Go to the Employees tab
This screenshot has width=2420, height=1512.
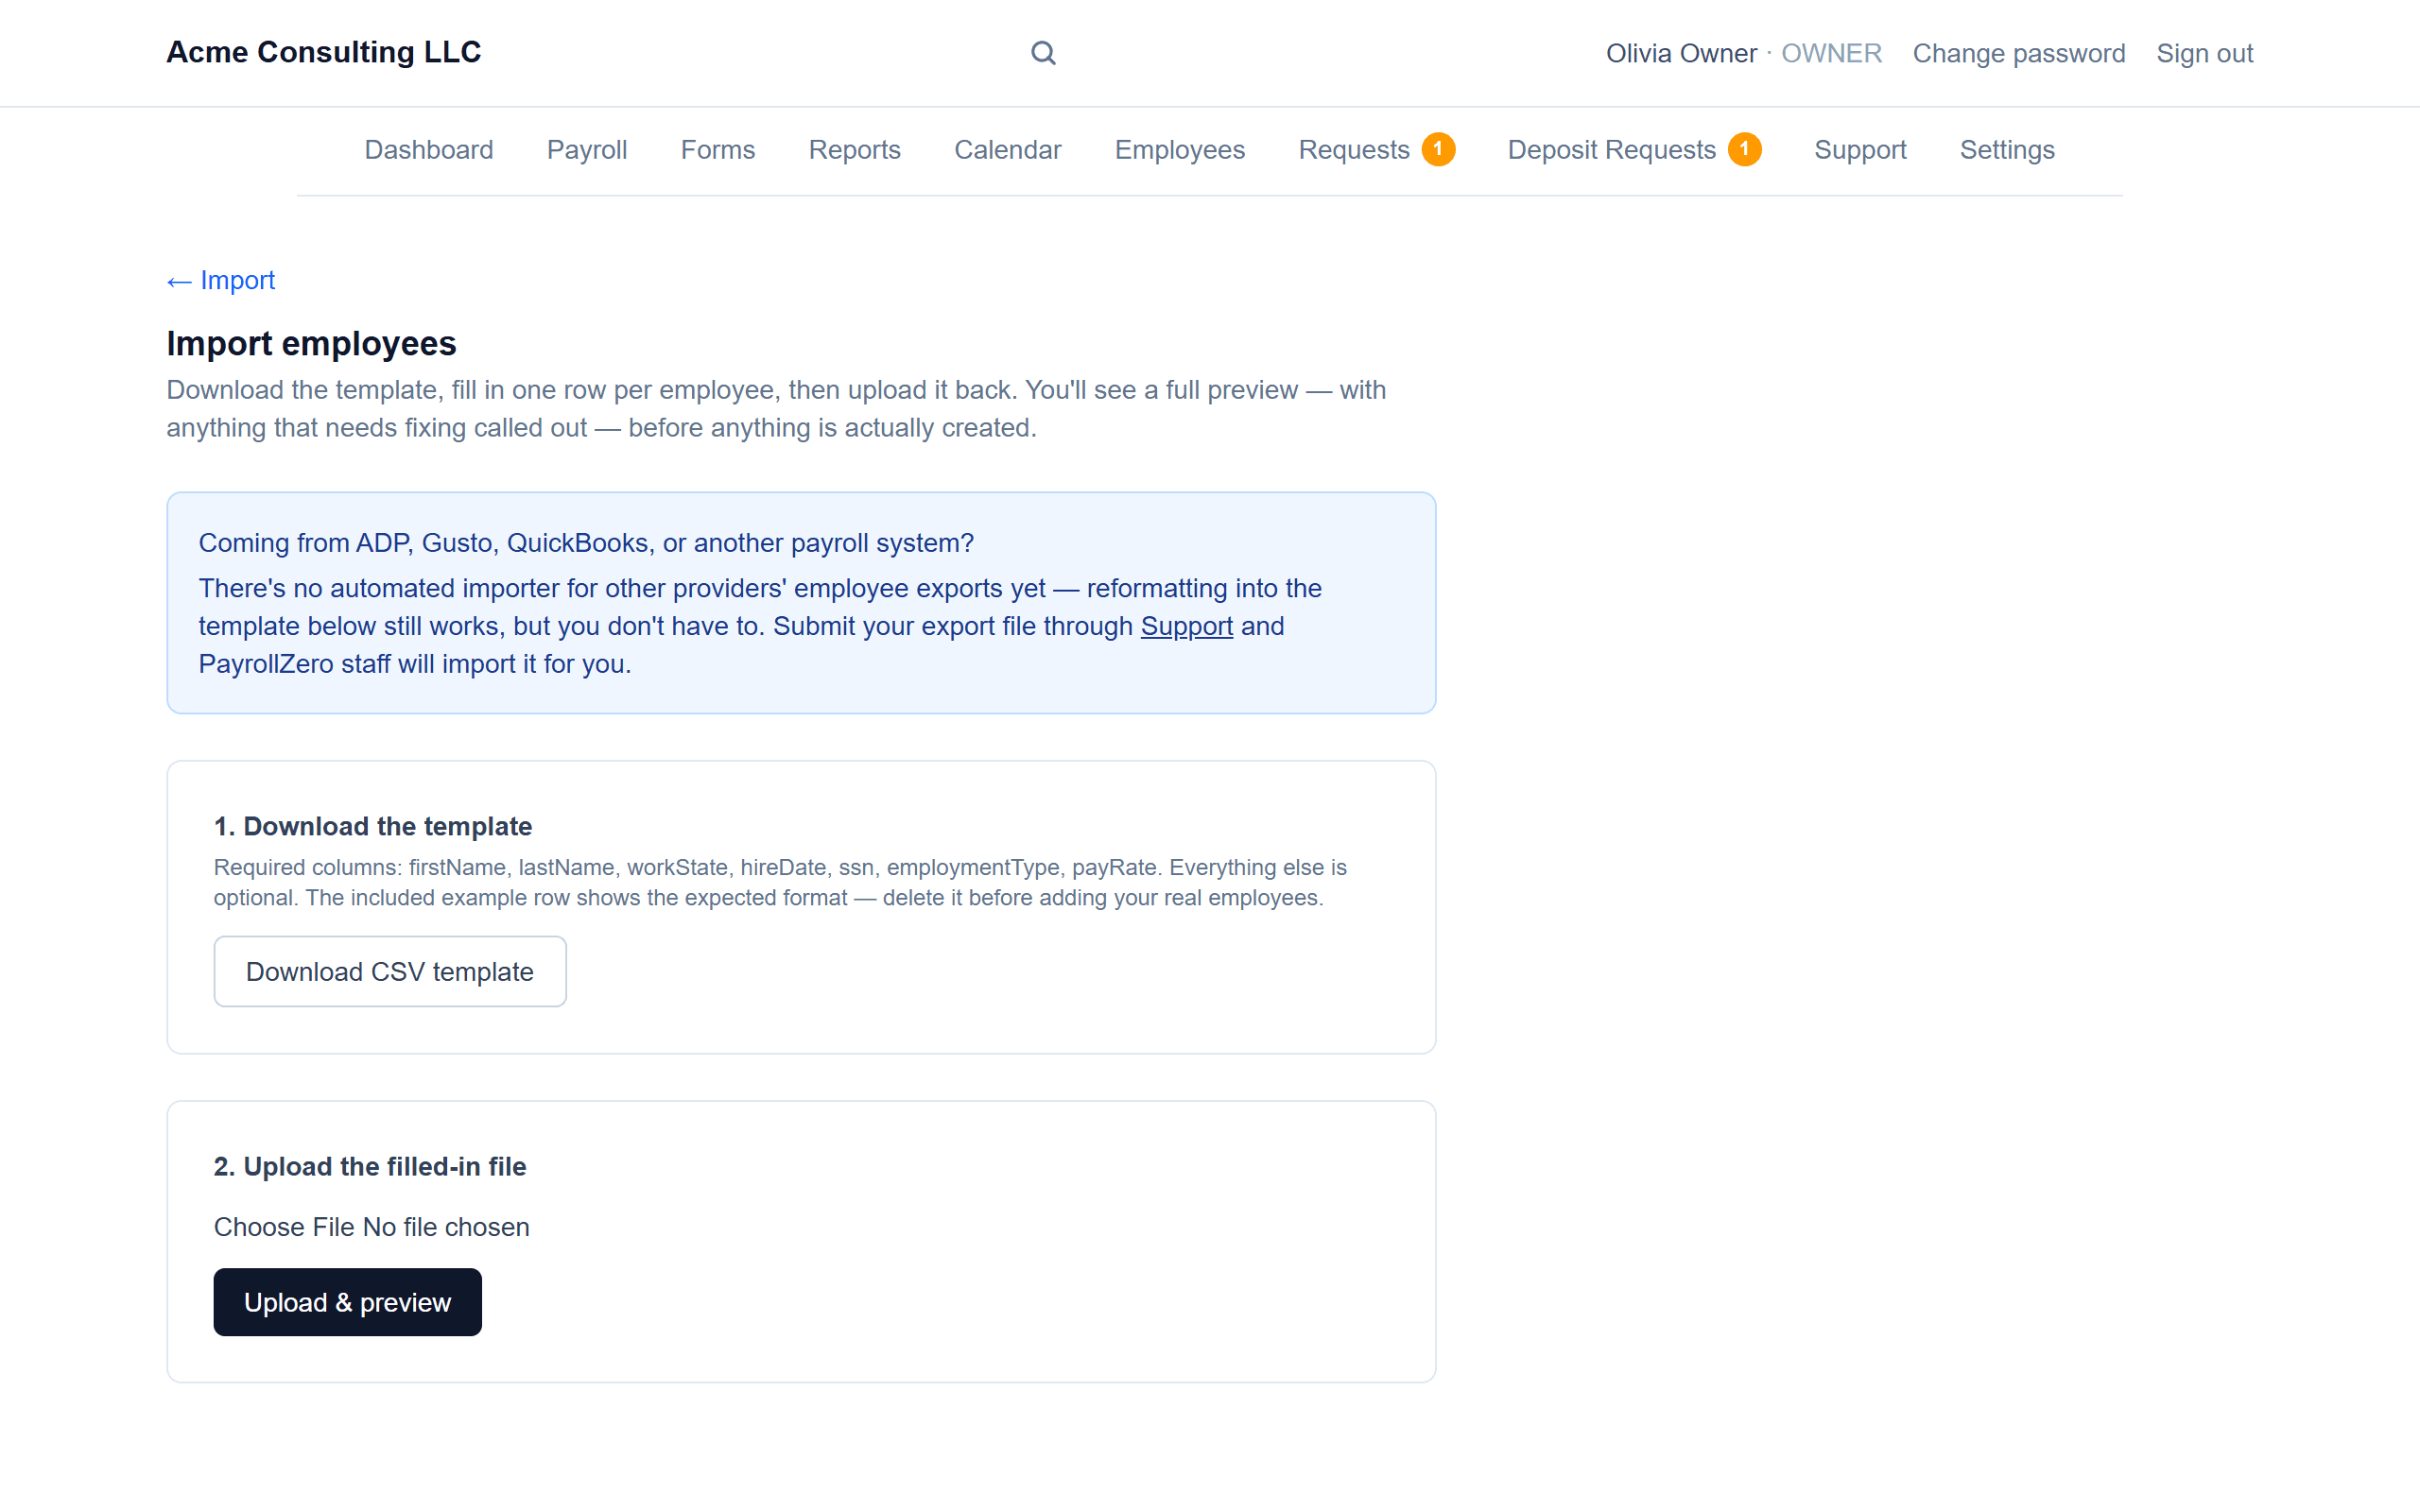[1179, 150]
